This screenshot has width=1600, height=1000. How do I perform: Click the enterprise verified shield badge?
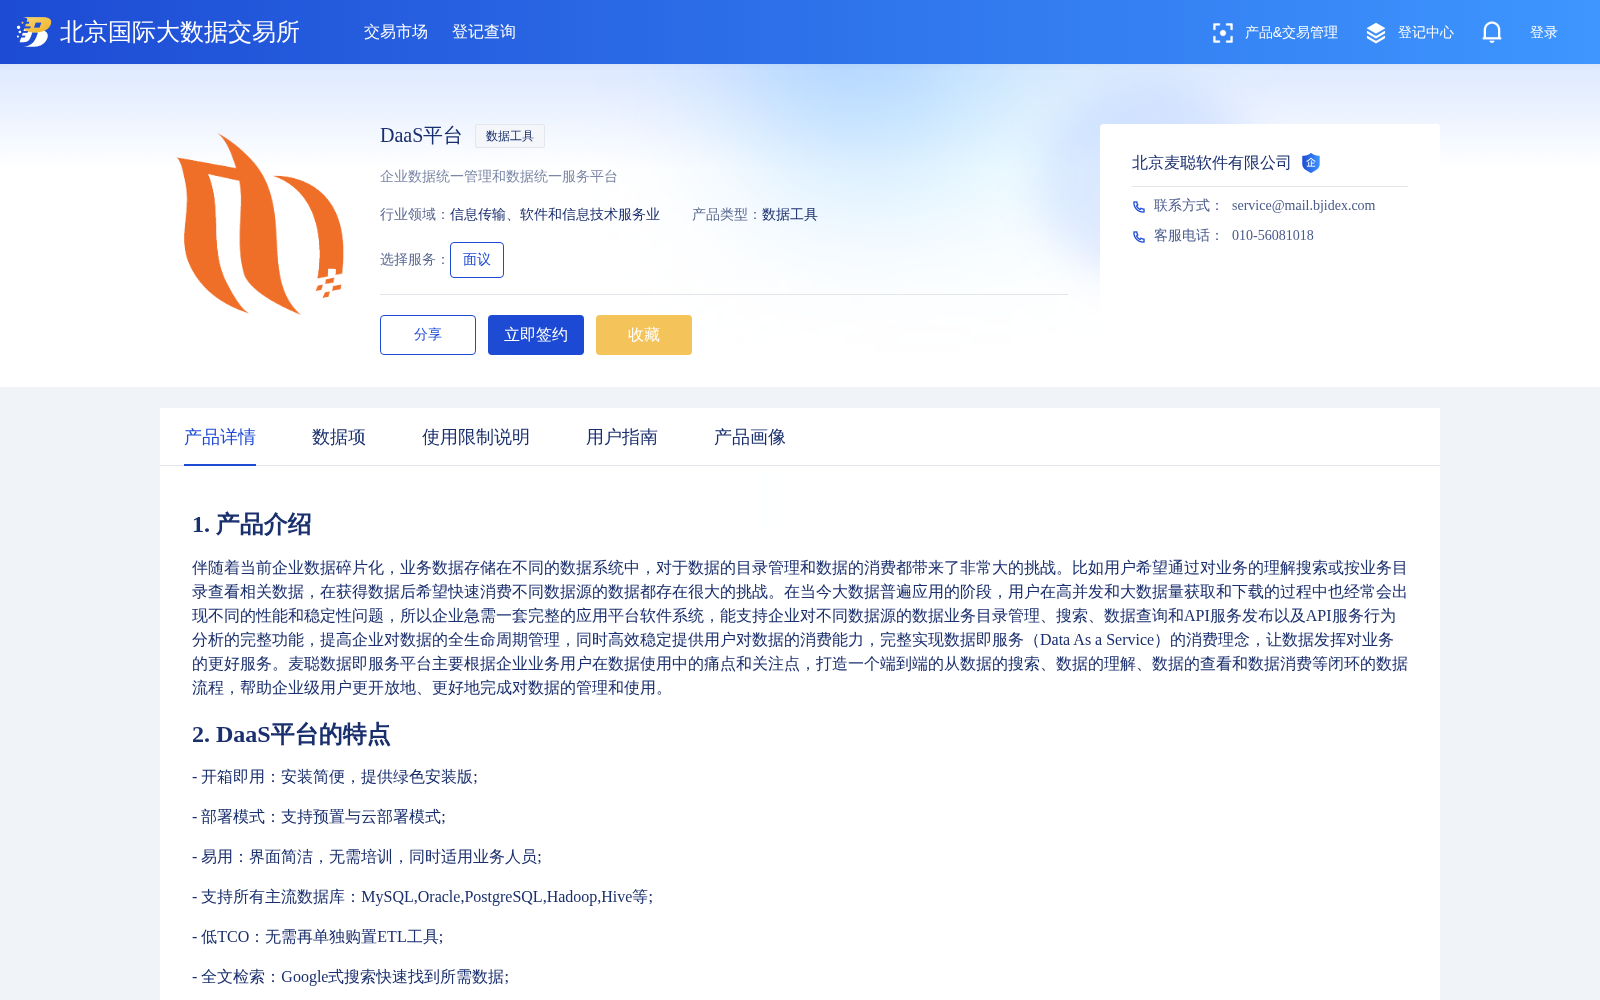coord(1311,163)
